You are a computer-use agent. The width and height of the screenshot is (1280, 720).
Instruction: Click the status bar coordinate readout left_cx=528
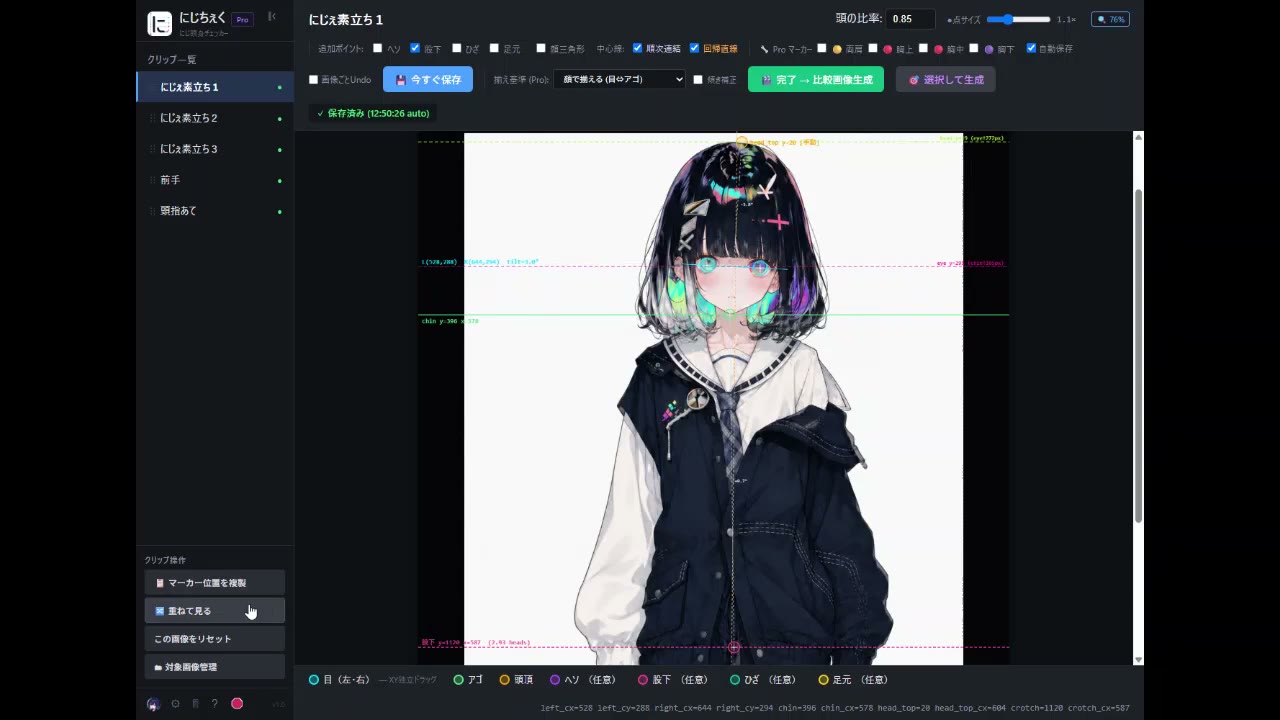(566, 708)
